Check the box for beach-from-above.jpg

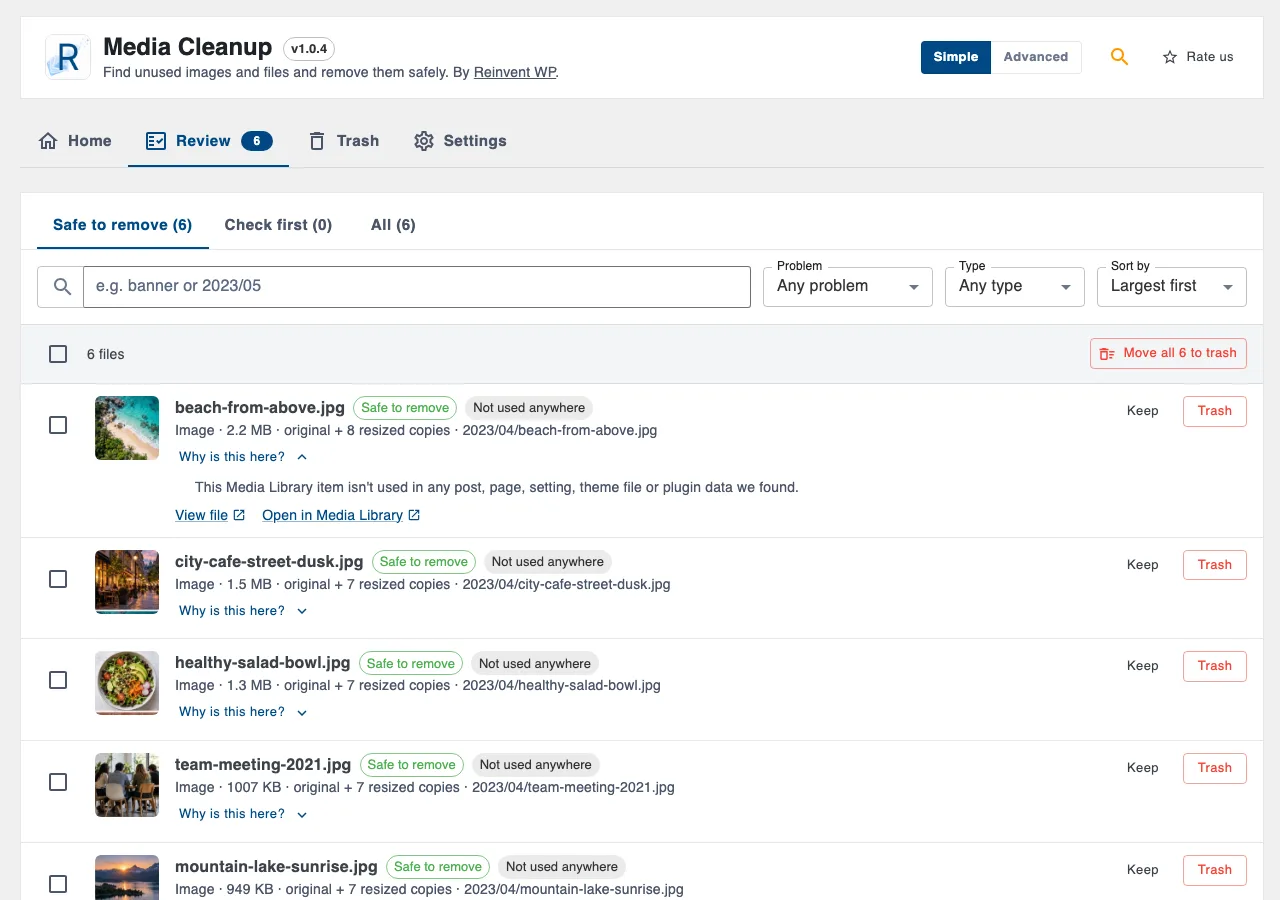pyautogui.click(x=58, y=425)
